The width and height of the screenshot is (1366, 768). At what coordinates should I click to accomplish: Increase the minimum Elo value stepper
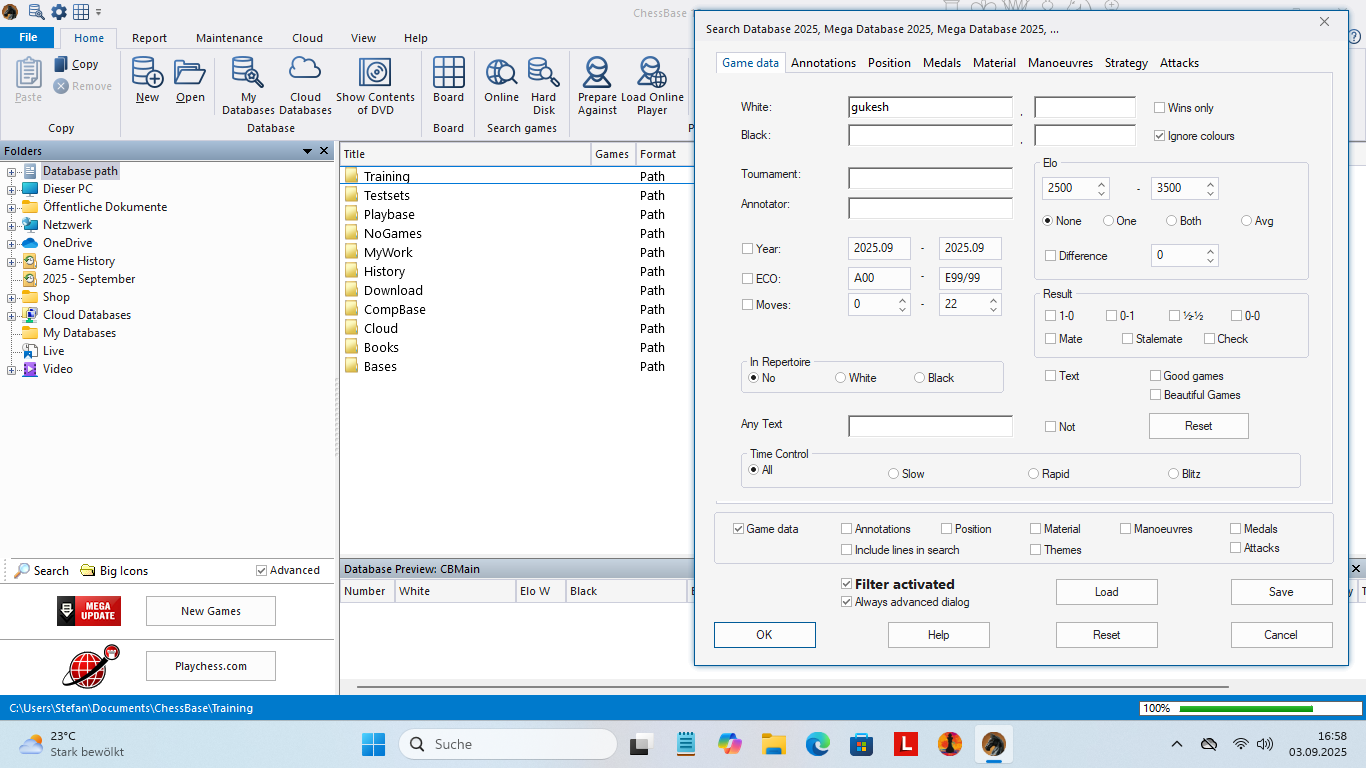pyautogui.click(x=1102, y=183)
